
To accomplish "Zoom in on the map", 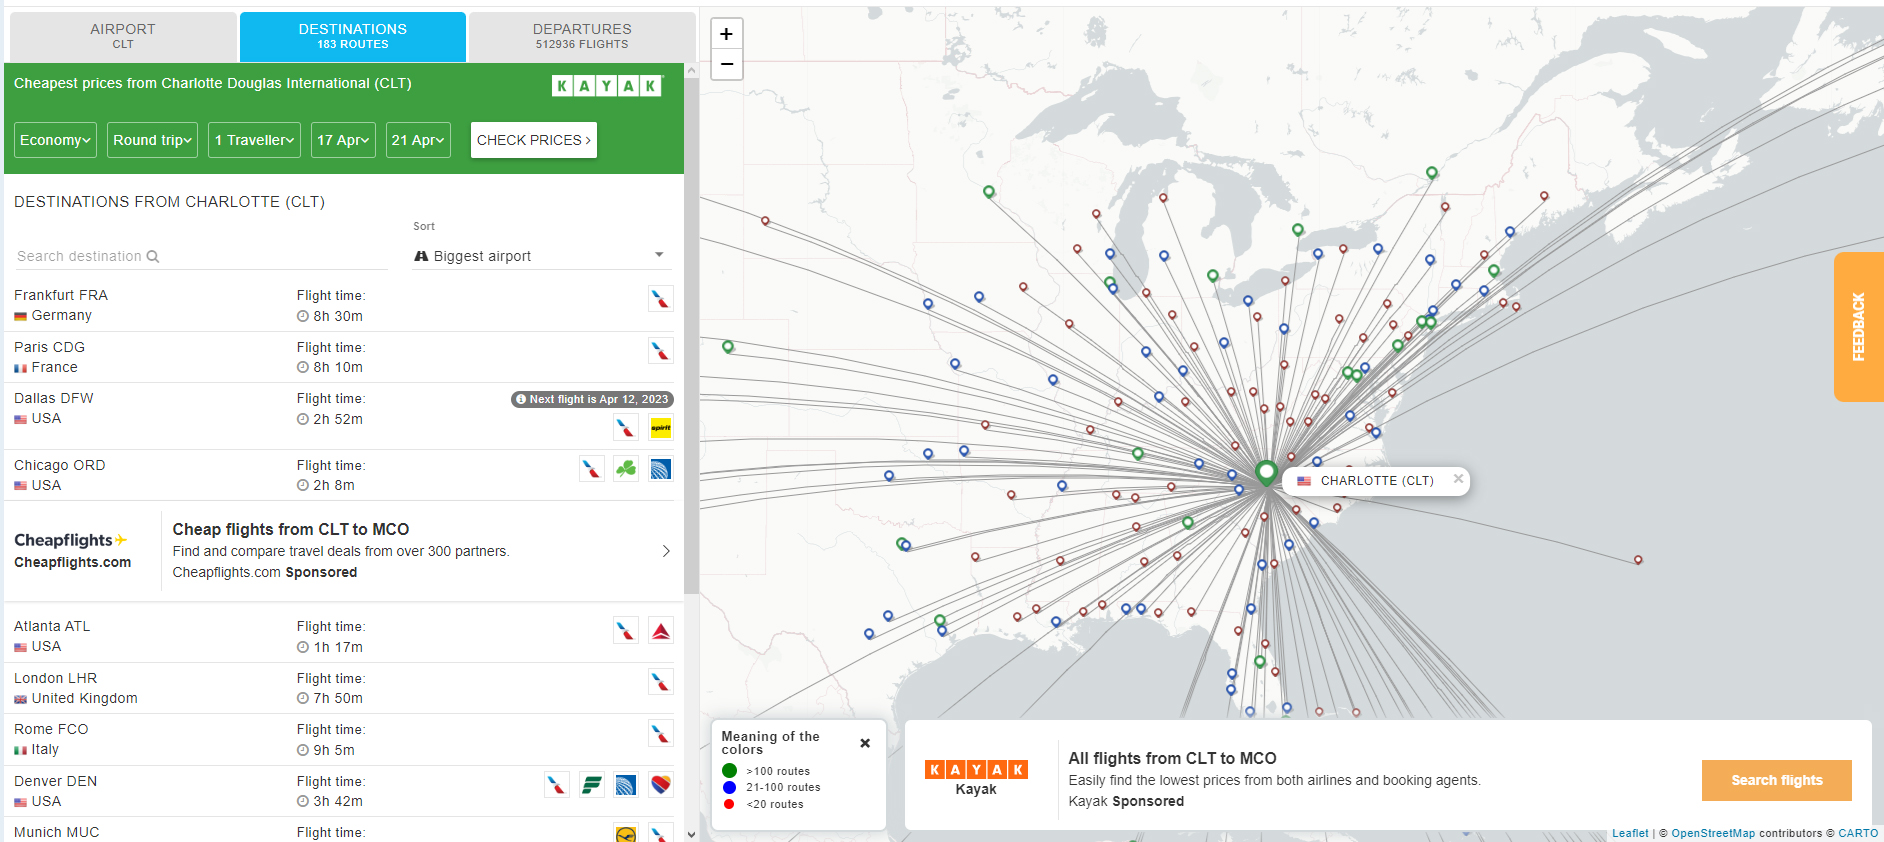I will coord(727,34).
